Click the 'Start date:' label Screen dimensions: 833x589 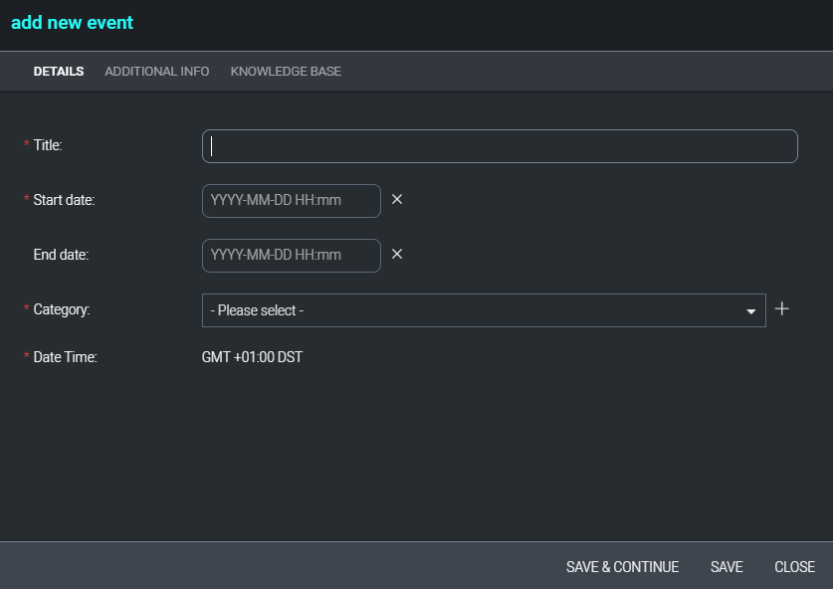pyautogui.click(x=64, y=200)
